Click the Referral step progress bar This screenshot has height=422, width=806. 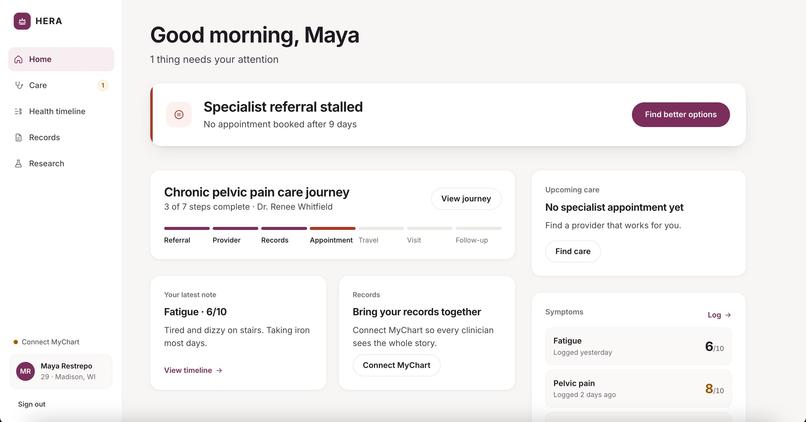(x=187, y=228)
